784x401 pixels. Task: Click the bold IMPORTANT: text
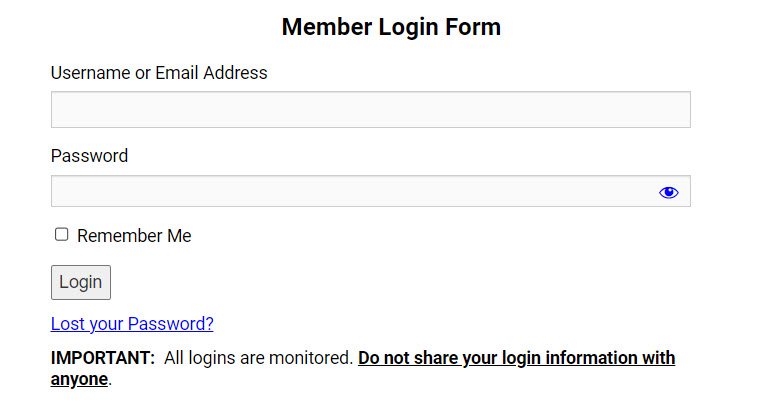tap(103, 358)
